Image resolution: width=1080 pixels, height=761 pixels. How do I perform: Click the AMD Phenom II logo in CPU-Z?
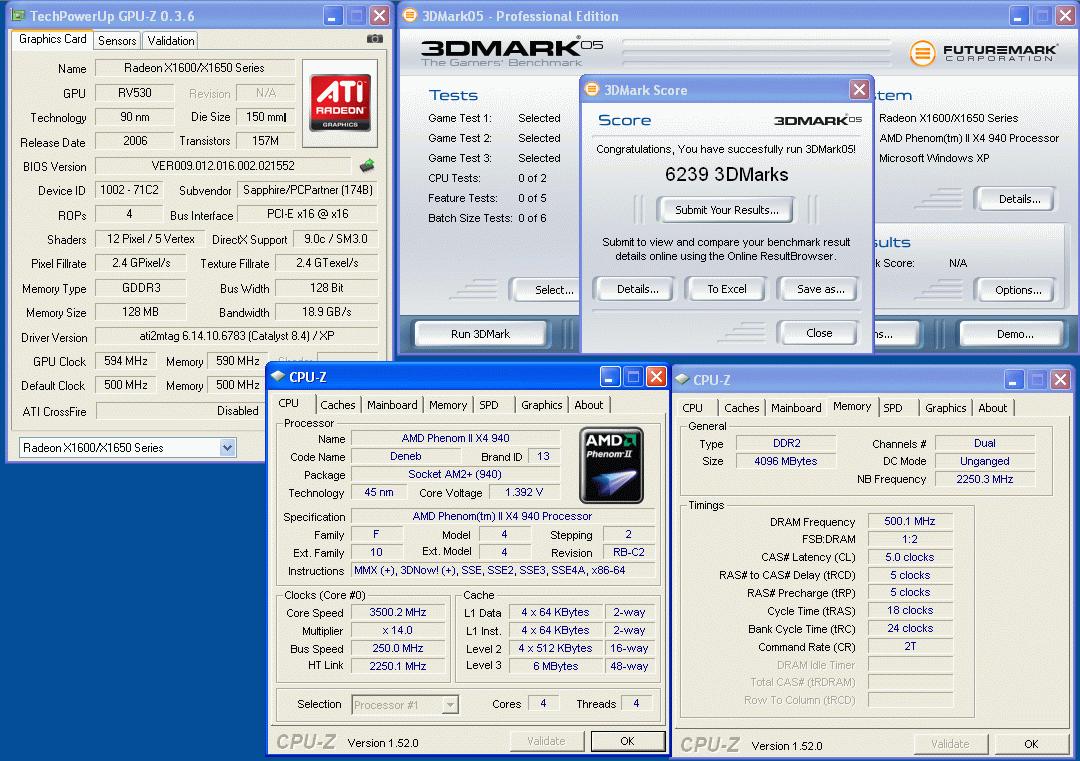coord(612,466)
